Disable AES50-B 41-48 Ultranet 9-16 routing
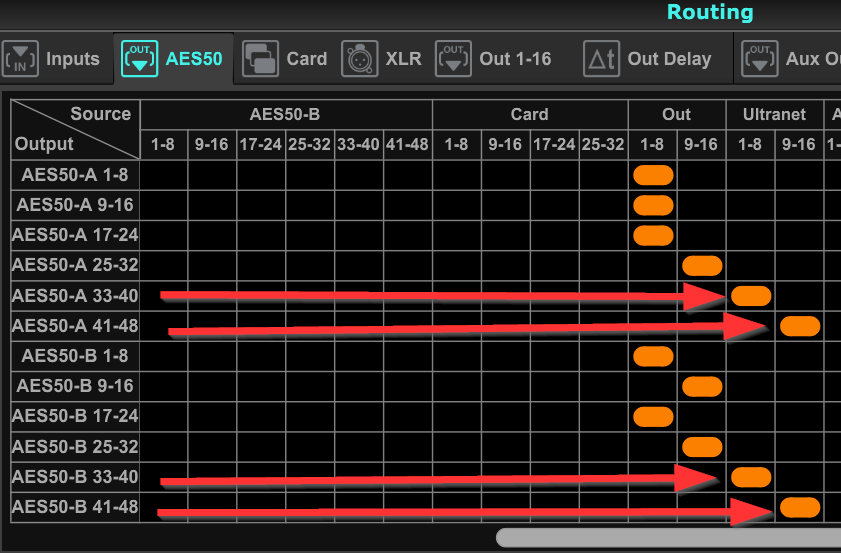This screenshot has height=553, width=841. pos(799,507)
